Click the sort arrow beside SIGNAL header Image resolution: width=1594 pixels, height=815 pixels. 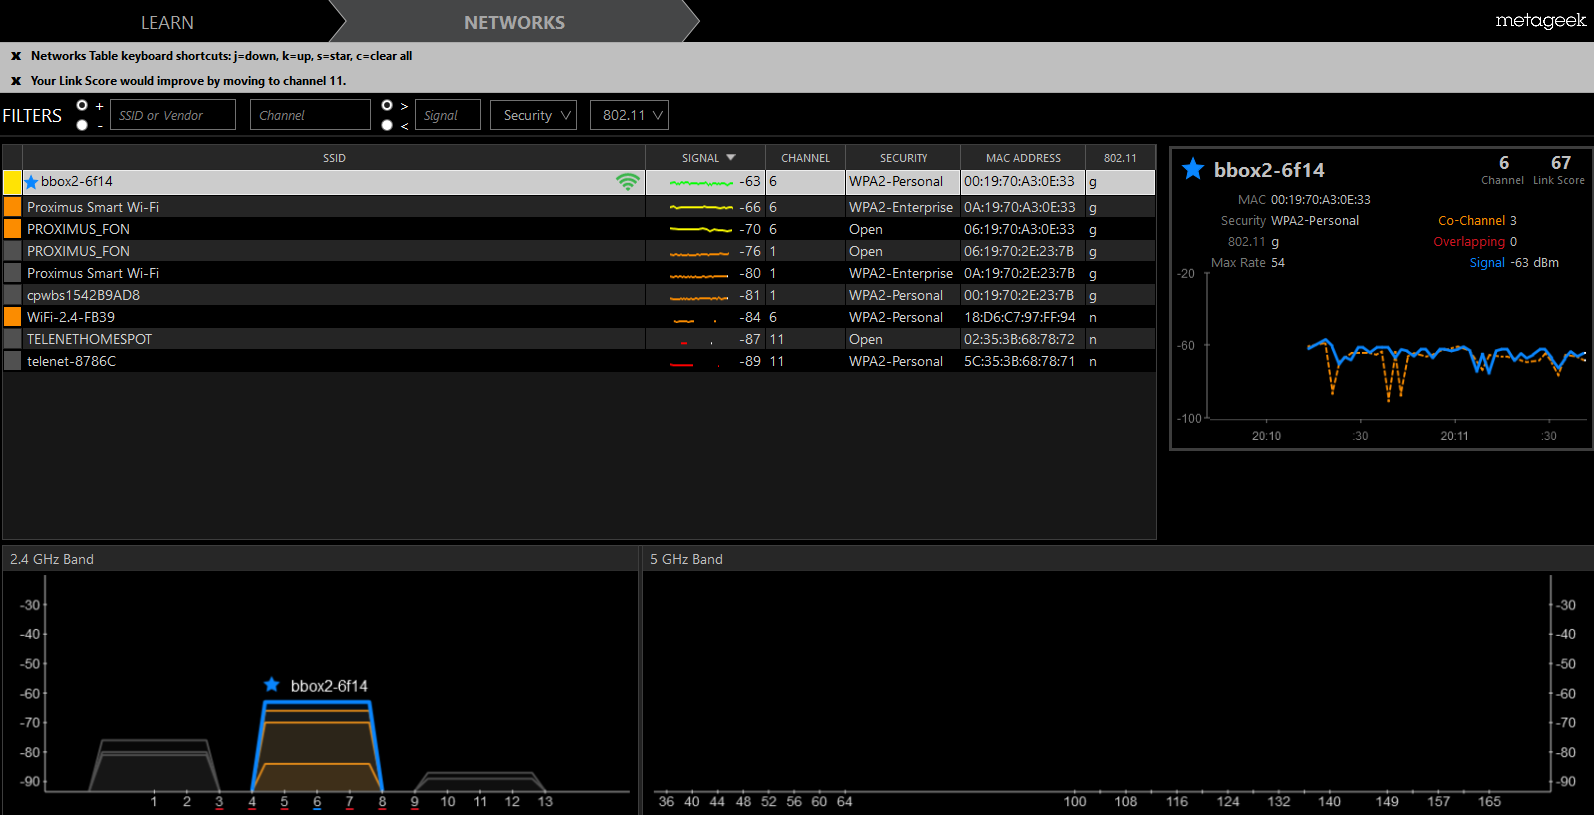click(731, 158)
